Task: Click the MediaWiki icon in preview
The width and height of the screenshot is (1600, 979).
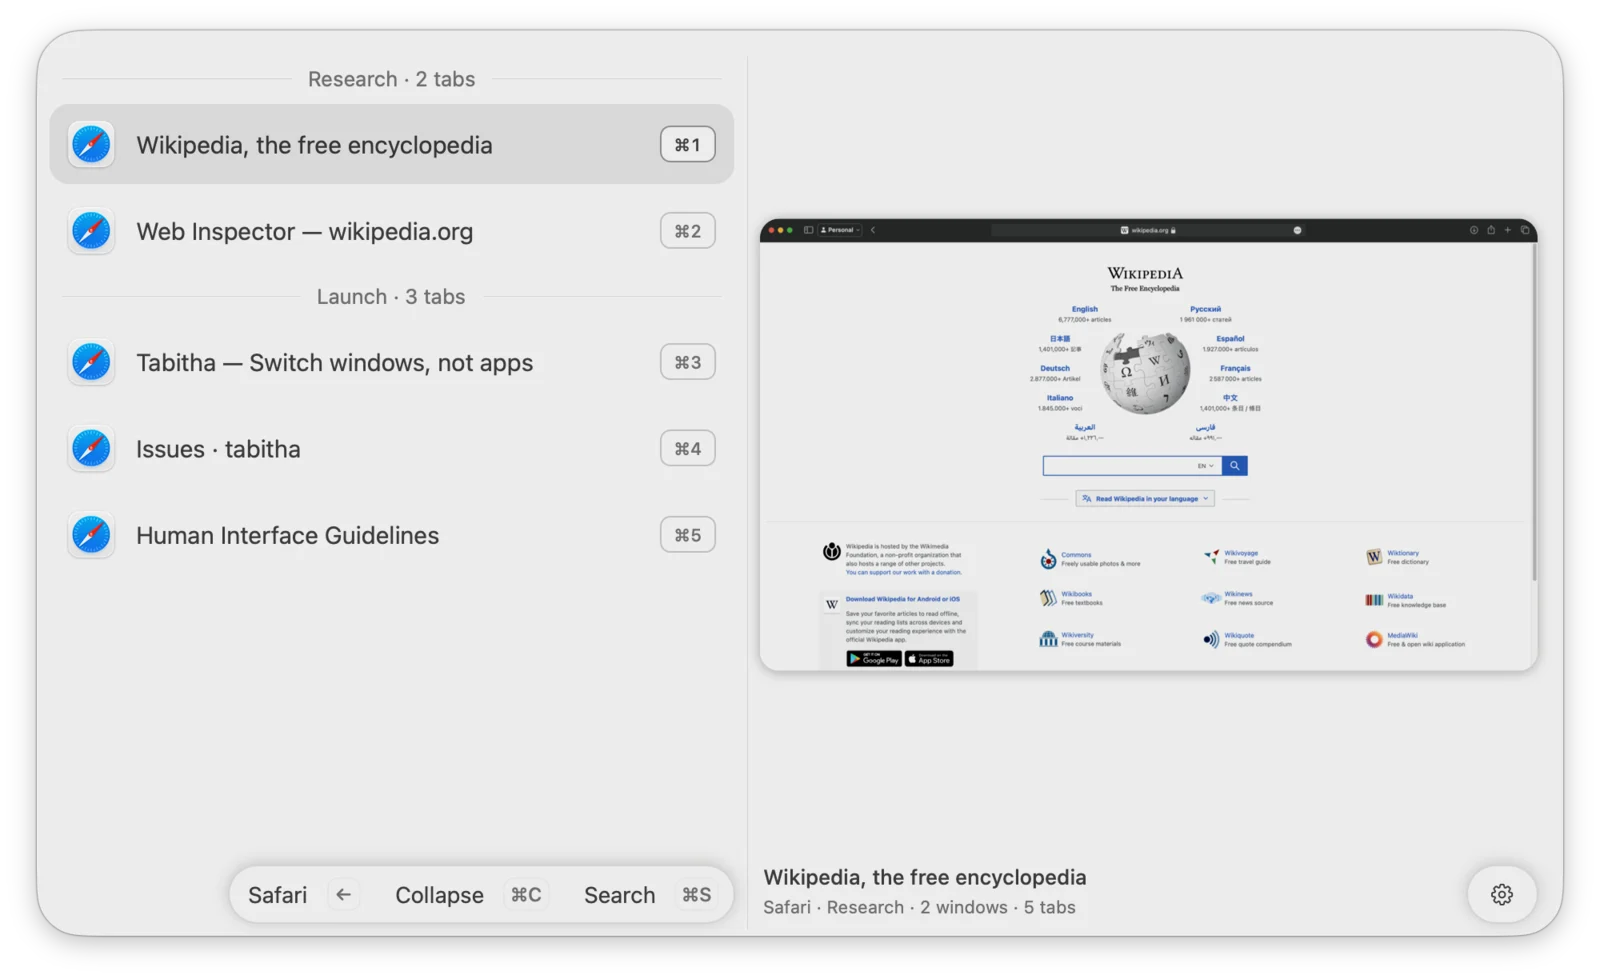Action: coord(1374,640)
